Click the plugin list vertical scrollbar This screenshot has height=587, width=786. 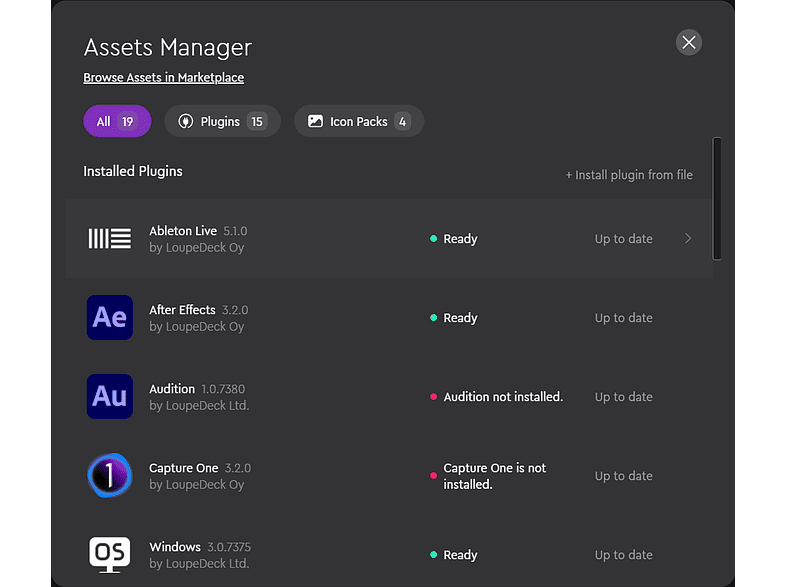click(x=716, y=198)
